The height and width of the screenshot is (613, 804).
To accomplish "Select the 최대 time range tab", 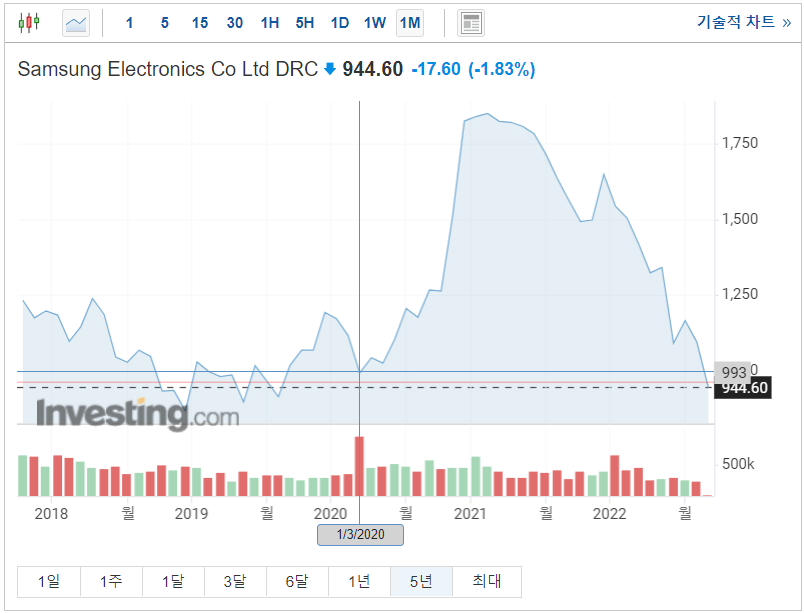I will tap(487, 581).
